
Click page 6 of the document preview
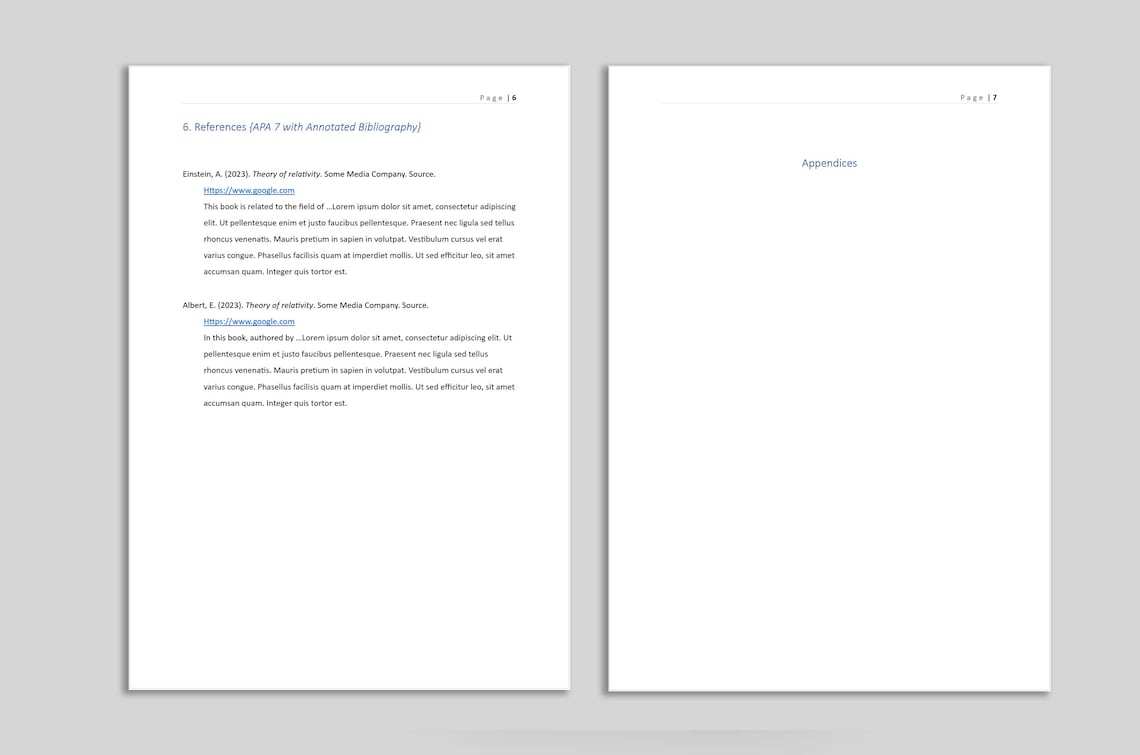click(348, 550)
